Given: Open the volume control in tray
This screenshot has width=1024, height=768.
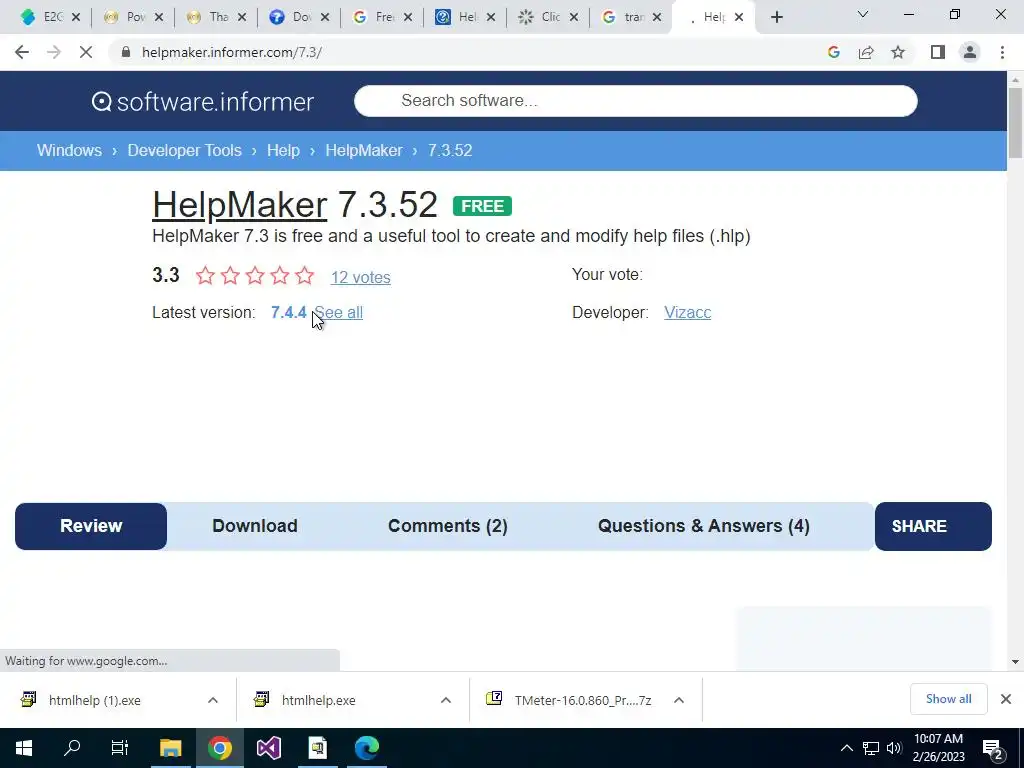Looking at the screenshot, I should (894, 748).
